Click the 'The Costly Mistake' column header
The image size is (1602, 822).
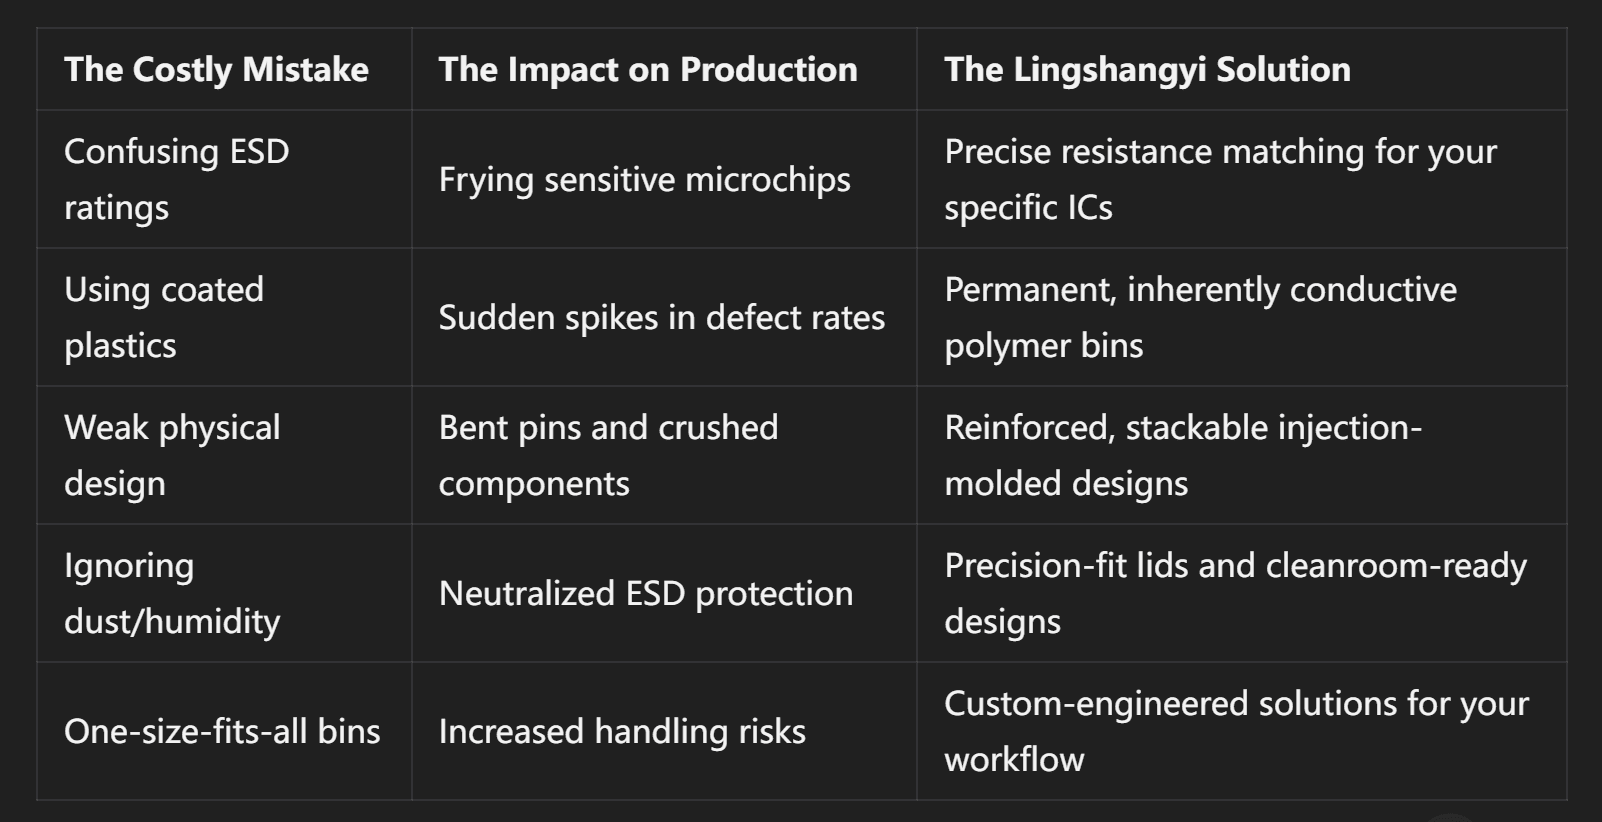[216, 70]
